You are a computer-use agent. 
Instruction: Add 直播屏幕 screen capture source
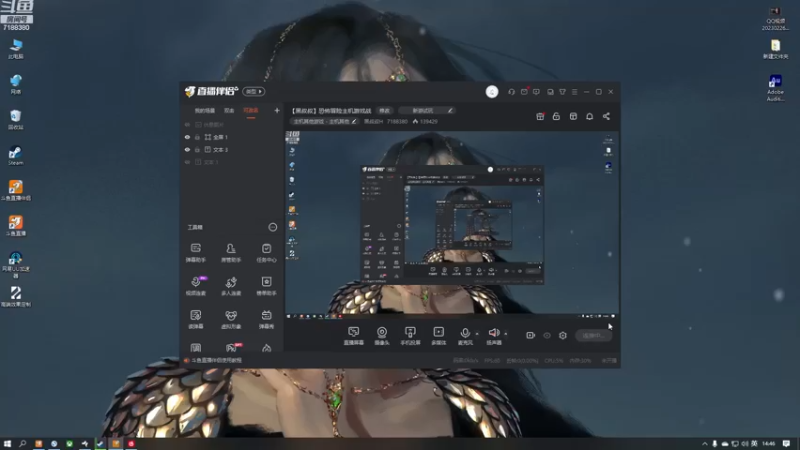click(354, 336)
